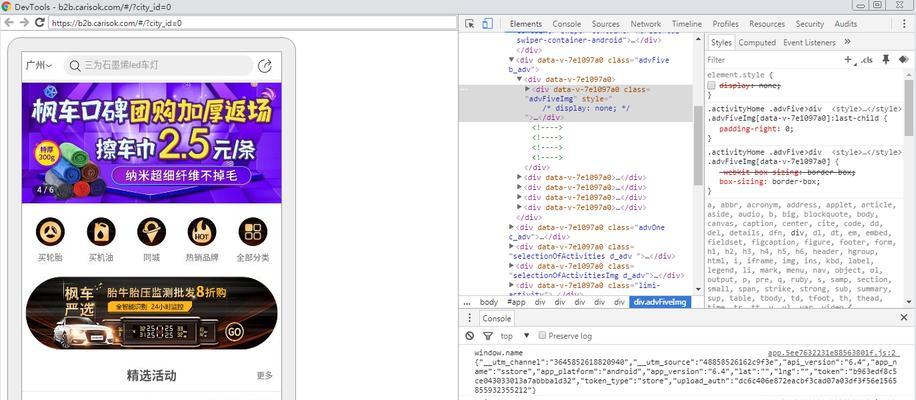The image size is (916, 400).
Task: Toggle the device toolbar icon
Action: point(487,24)
